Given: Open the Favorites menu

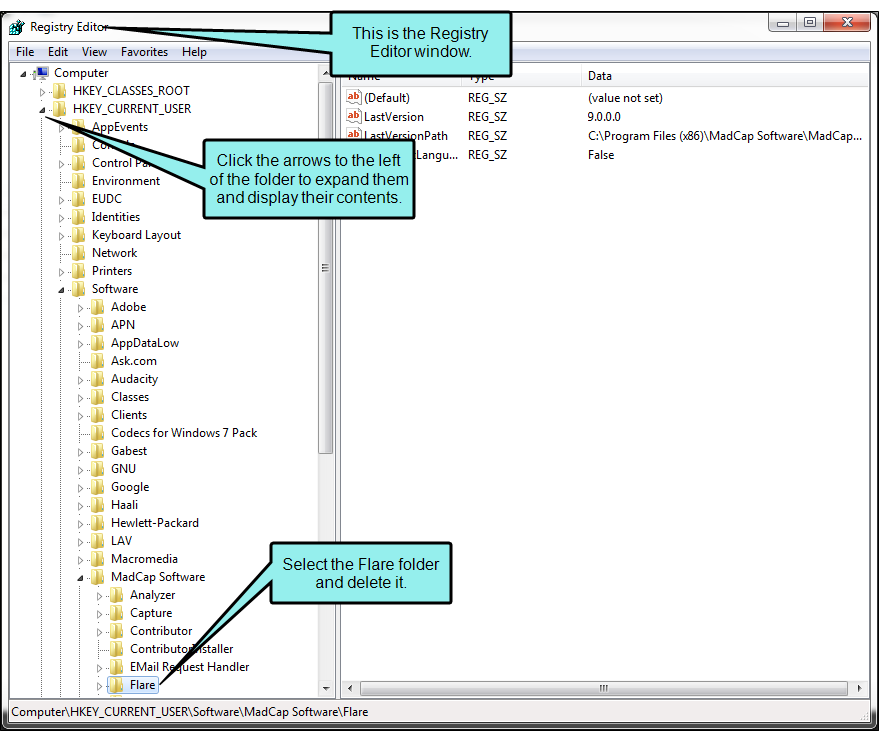Looking at the screenshot, I should click(144, 52).
